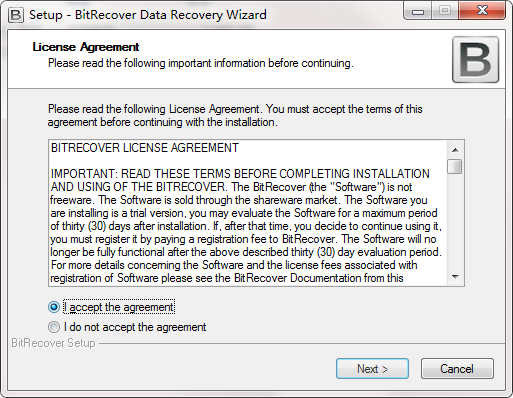Close the setup wizard window

click(482, 11)
